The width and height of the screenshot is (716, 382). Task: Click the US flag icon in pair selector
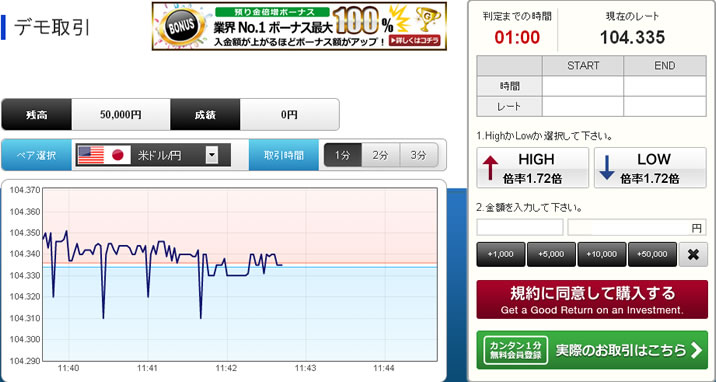[x=91, y=155]
